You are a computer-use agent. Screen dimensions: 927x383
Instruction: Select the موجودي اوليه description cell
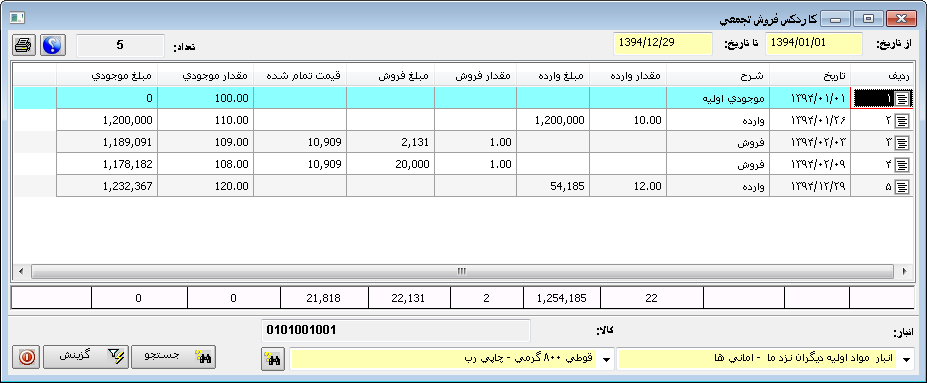[x=718, y=99]
